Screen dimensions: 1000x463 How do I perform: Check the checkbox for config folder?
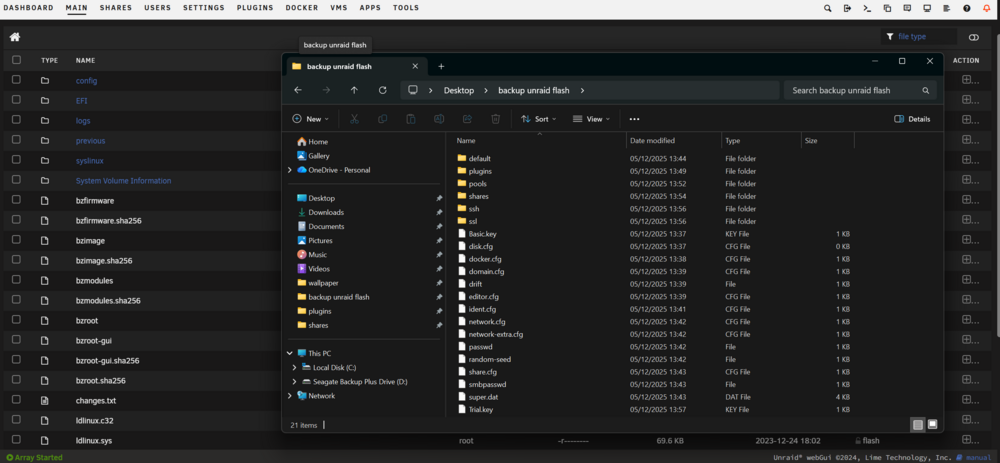tap(16, 80)
